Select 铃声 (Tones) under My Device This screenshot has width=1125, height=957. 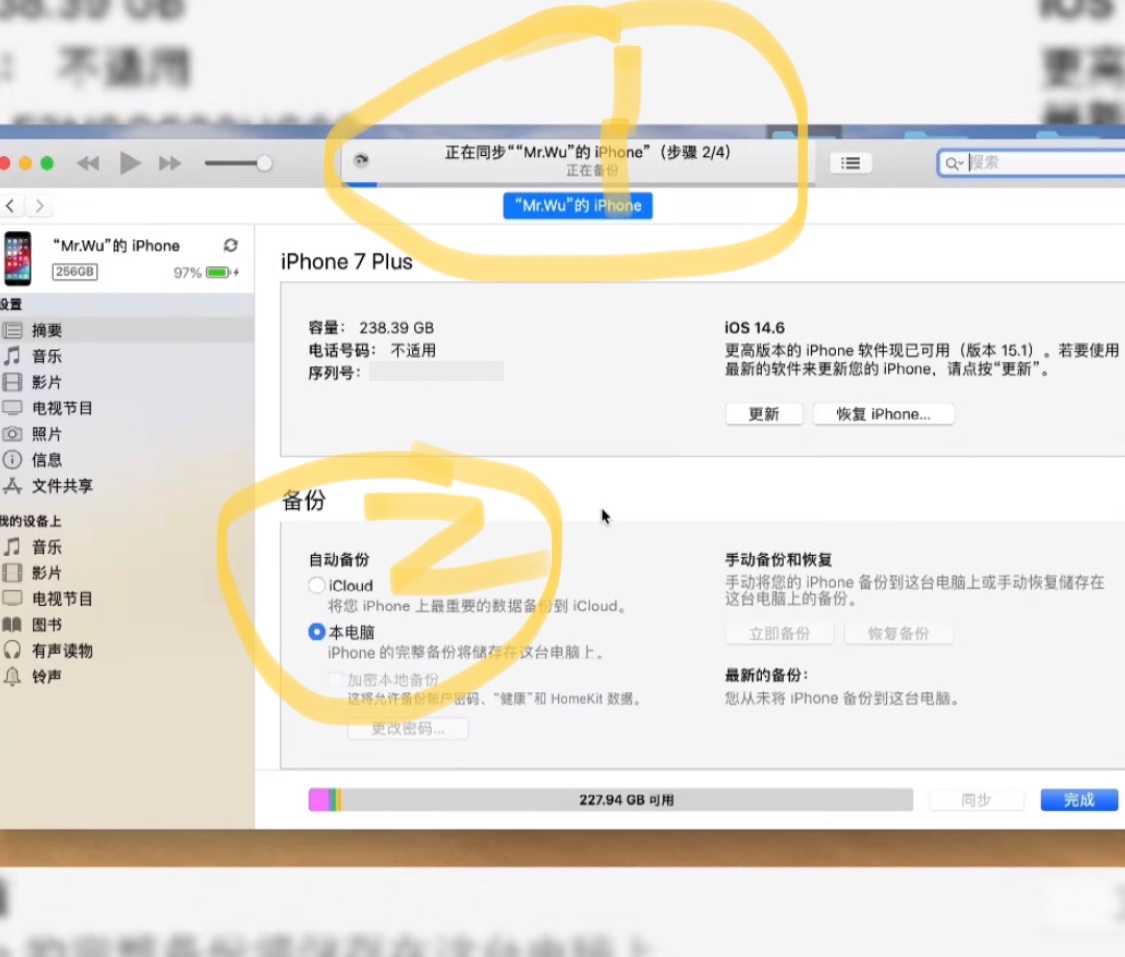(46, 677)
